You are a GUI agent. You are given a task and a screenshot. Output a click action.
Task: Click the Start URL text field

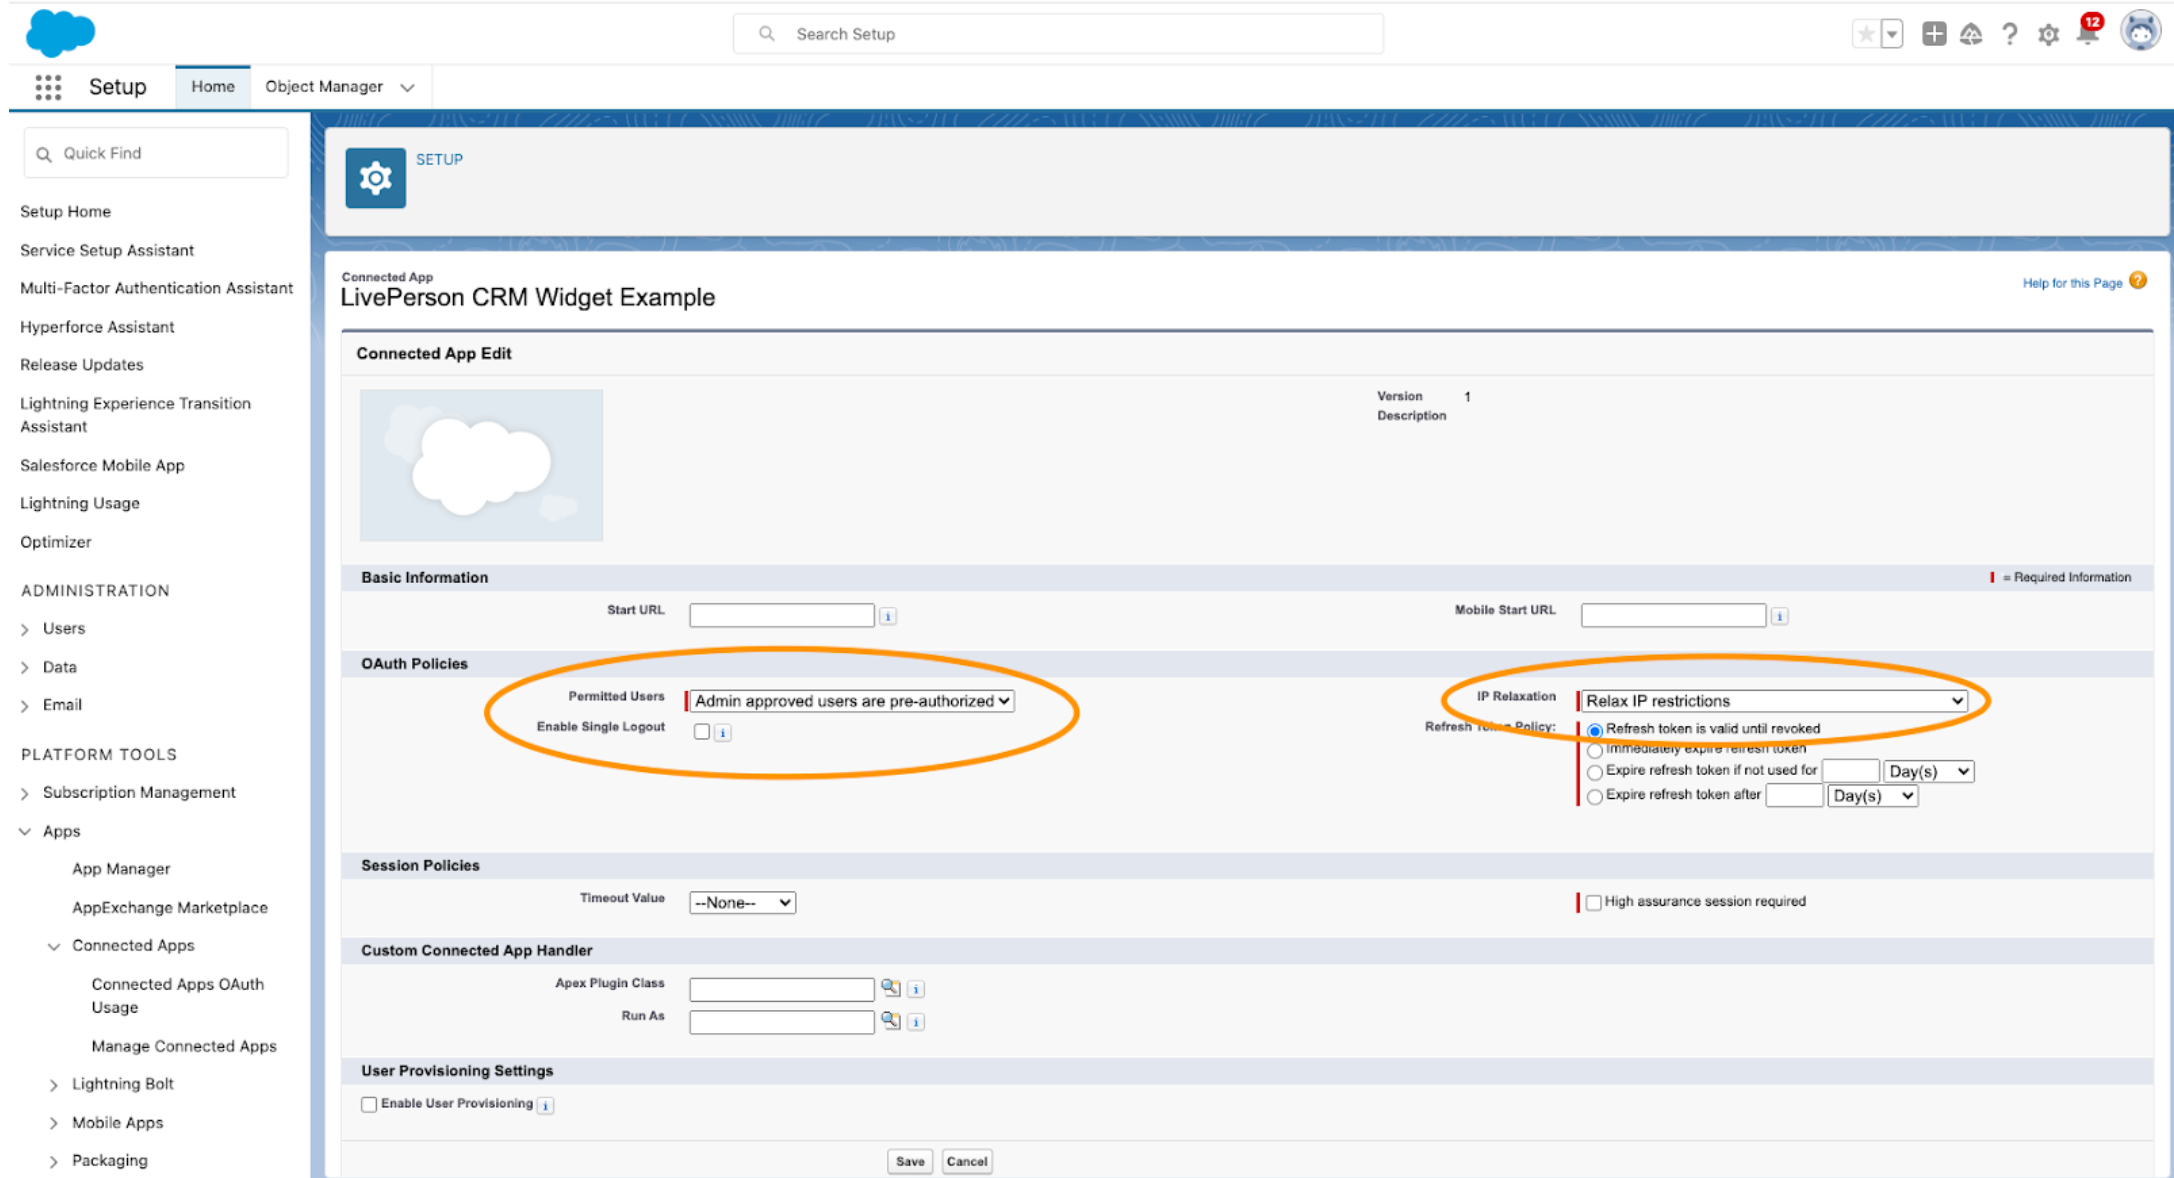782,615
